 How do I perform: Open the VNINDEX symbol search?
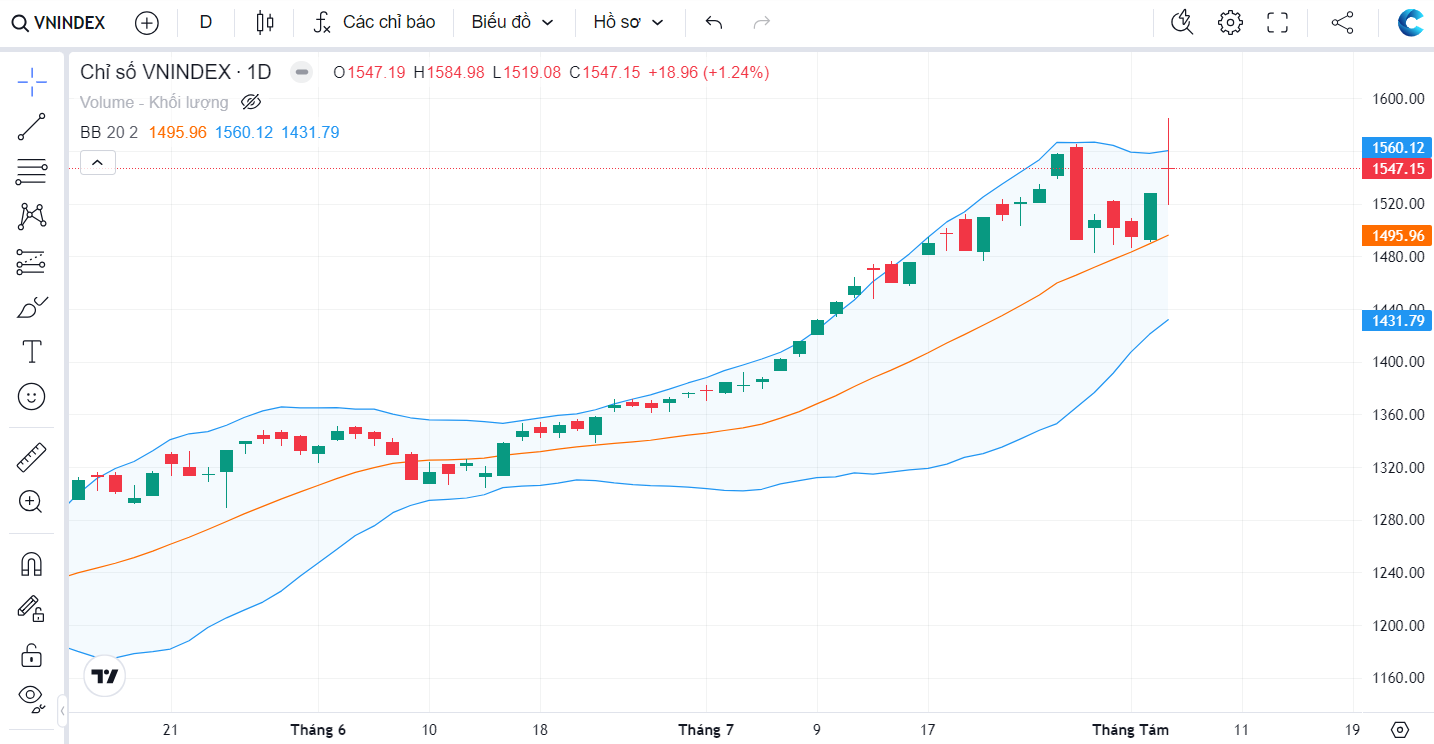tap(59, 22)
